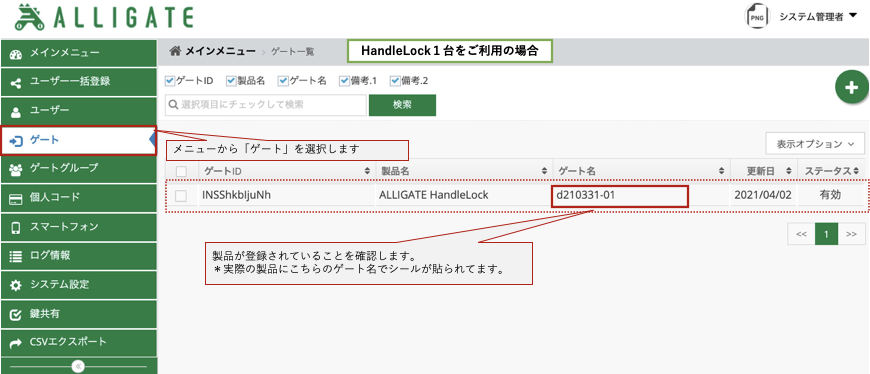
Task: Click the home icon in breadcrumb
Action: [175, 51]
